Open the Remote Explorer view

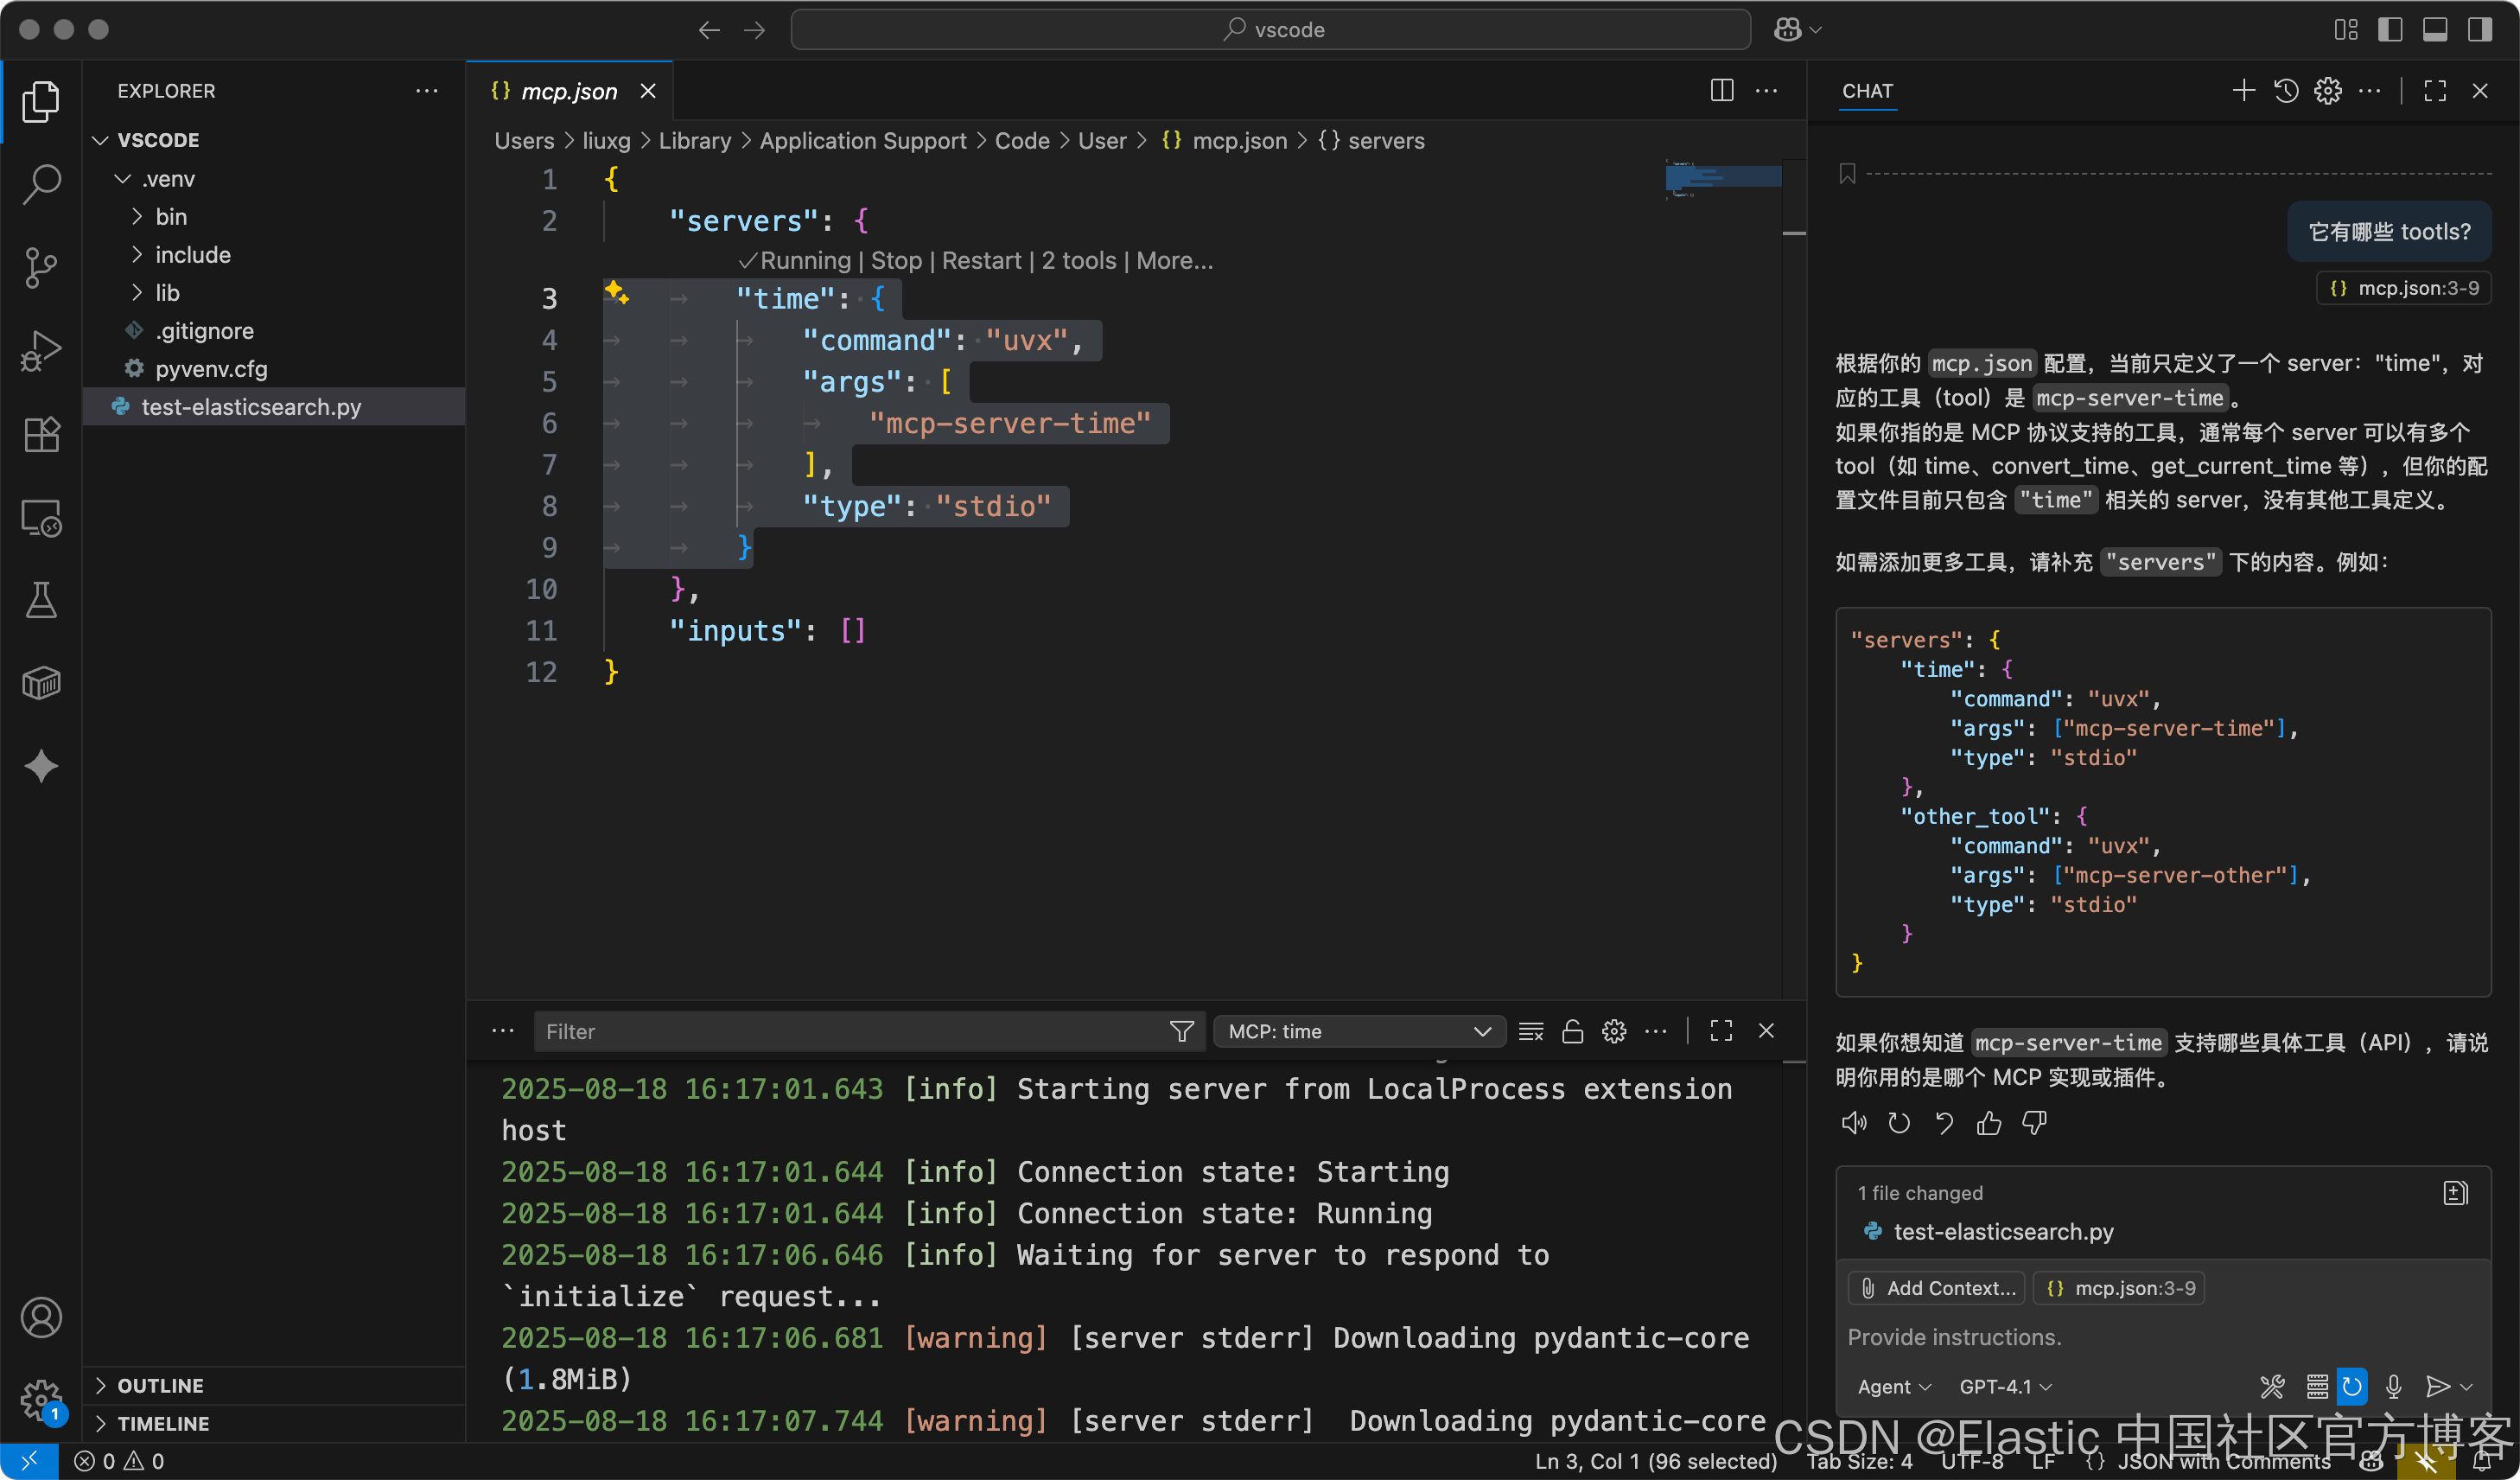pyautogui.click(x=41, y=517)
